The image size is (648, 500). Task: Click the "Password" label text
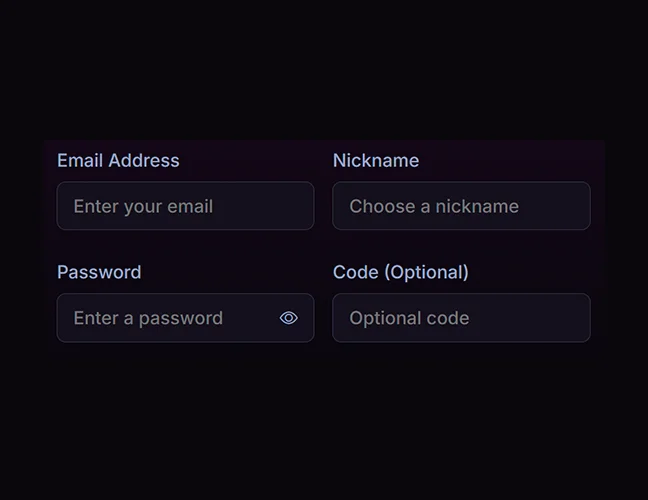pyautogui.click(x=99, y=272)
